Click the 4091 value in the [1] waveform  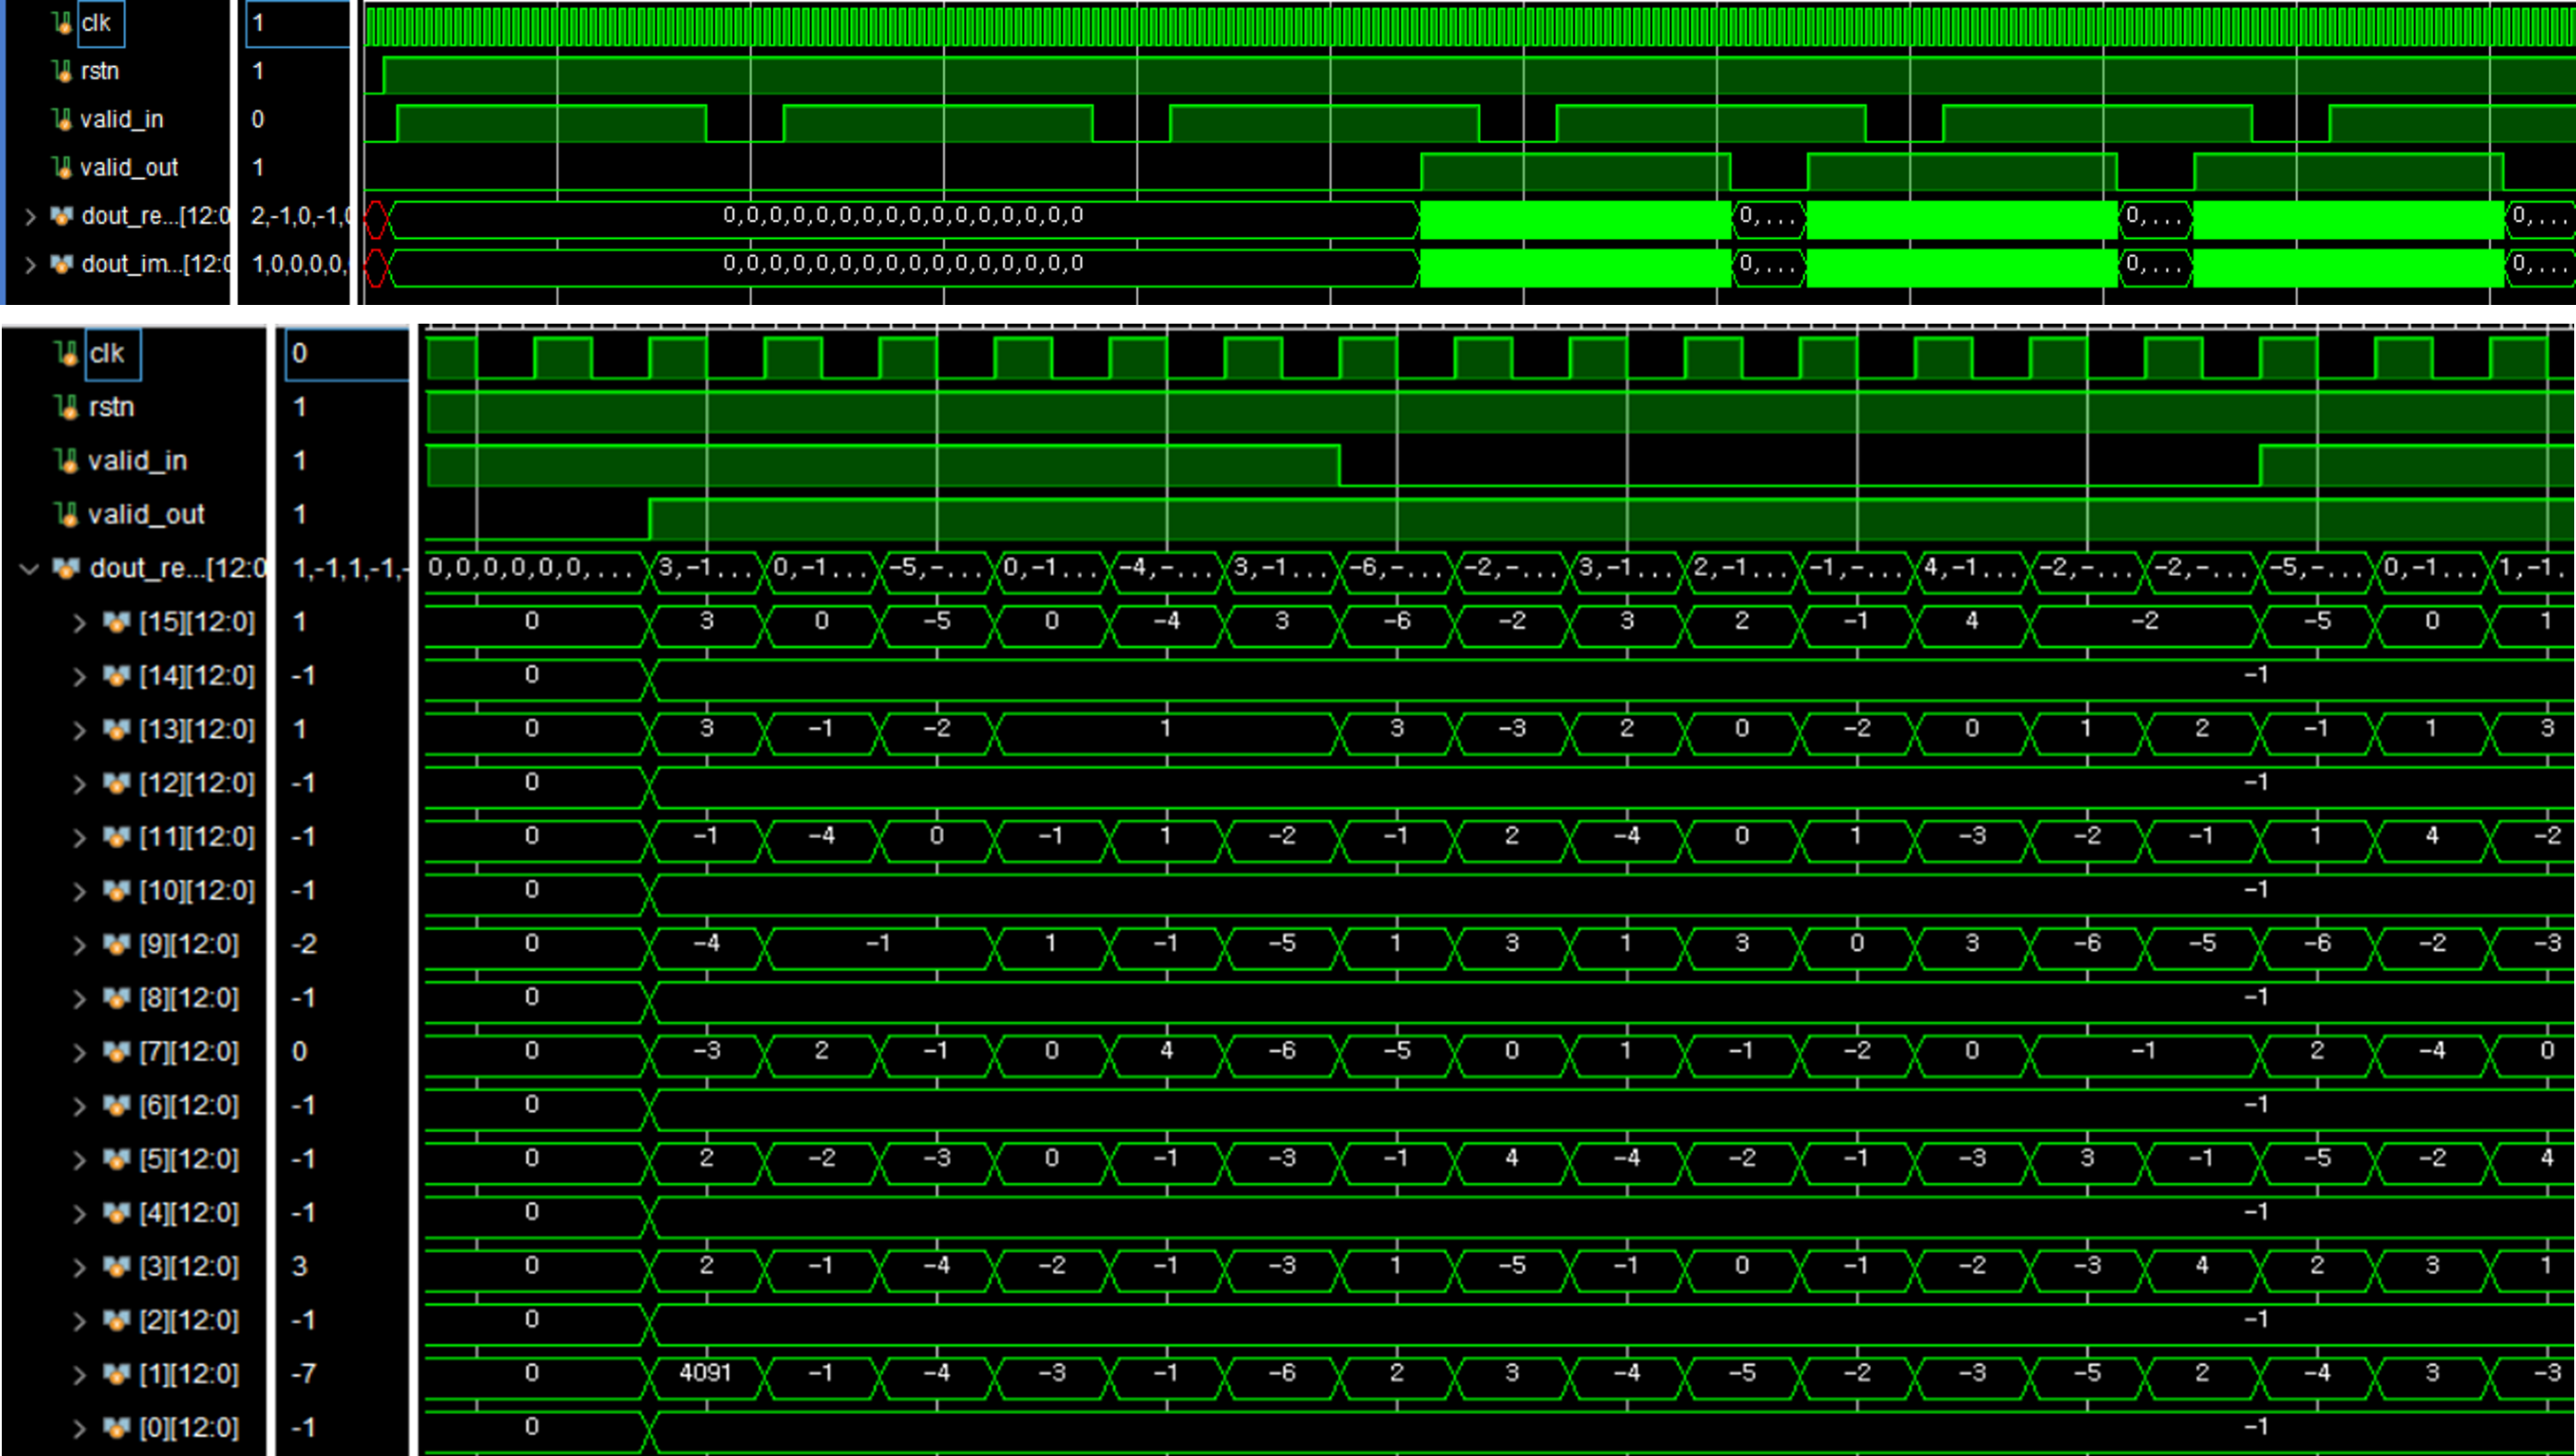(x=705, y=1372)
